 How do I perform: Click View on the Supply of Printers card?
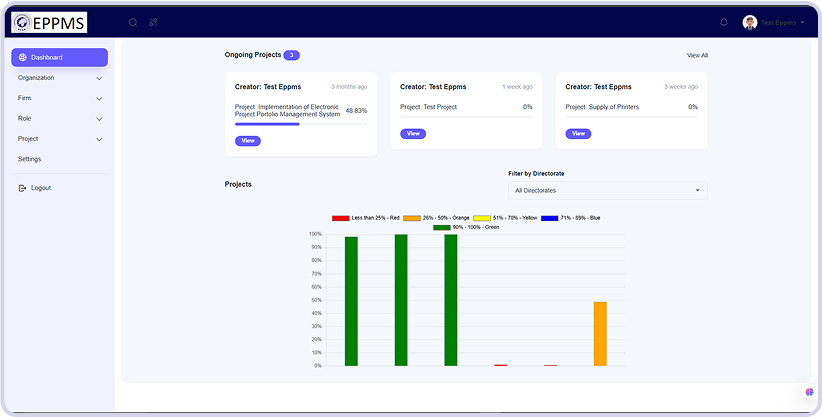click(577, 133)
